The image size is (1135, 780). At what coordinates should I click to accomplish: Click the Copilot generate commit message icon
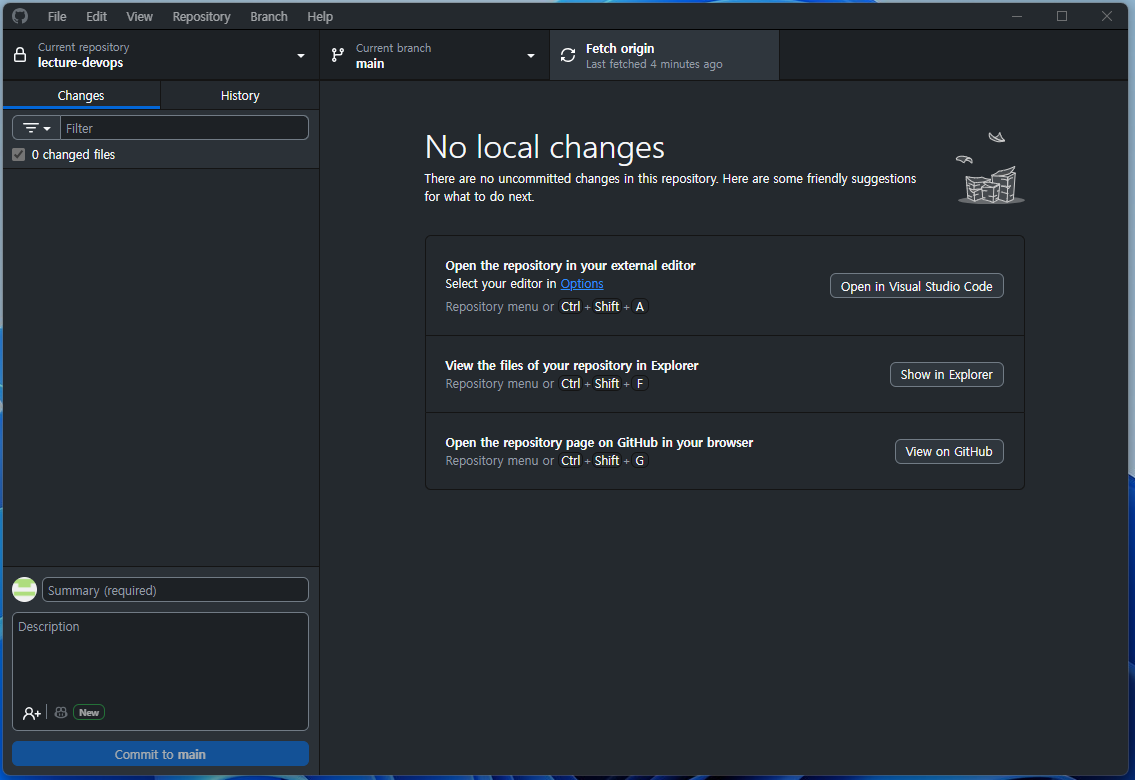tap(61, 713)
